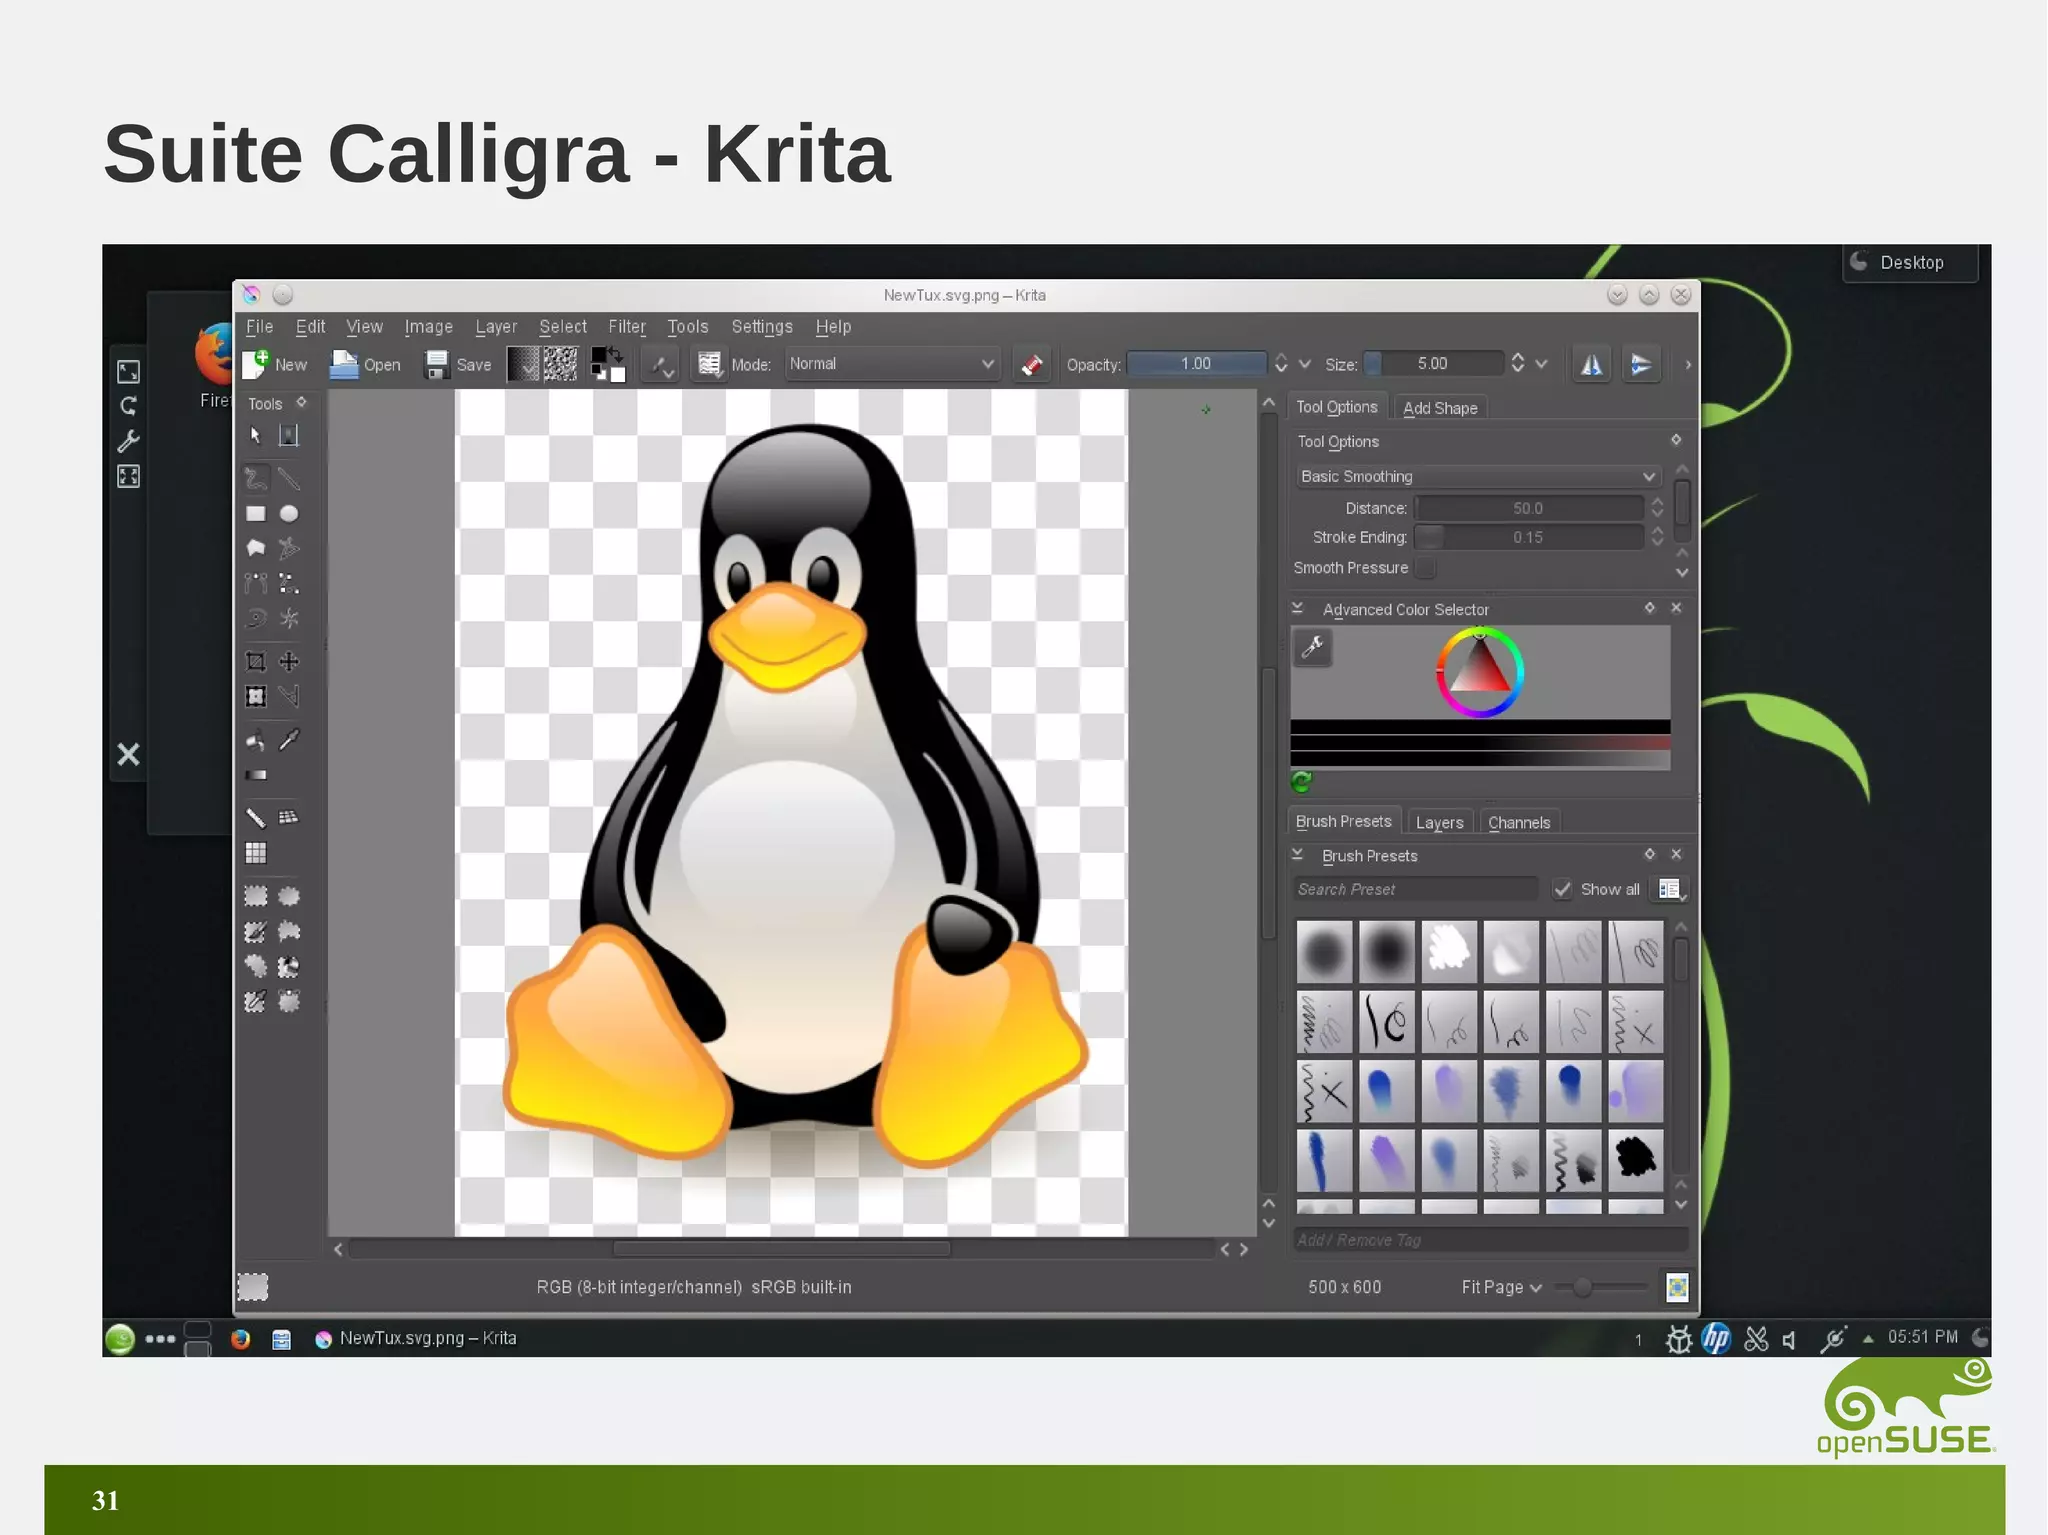Pick the color picker eyedropper tool
This screenshot has height=1535, width=2048.
coord(289,740)
